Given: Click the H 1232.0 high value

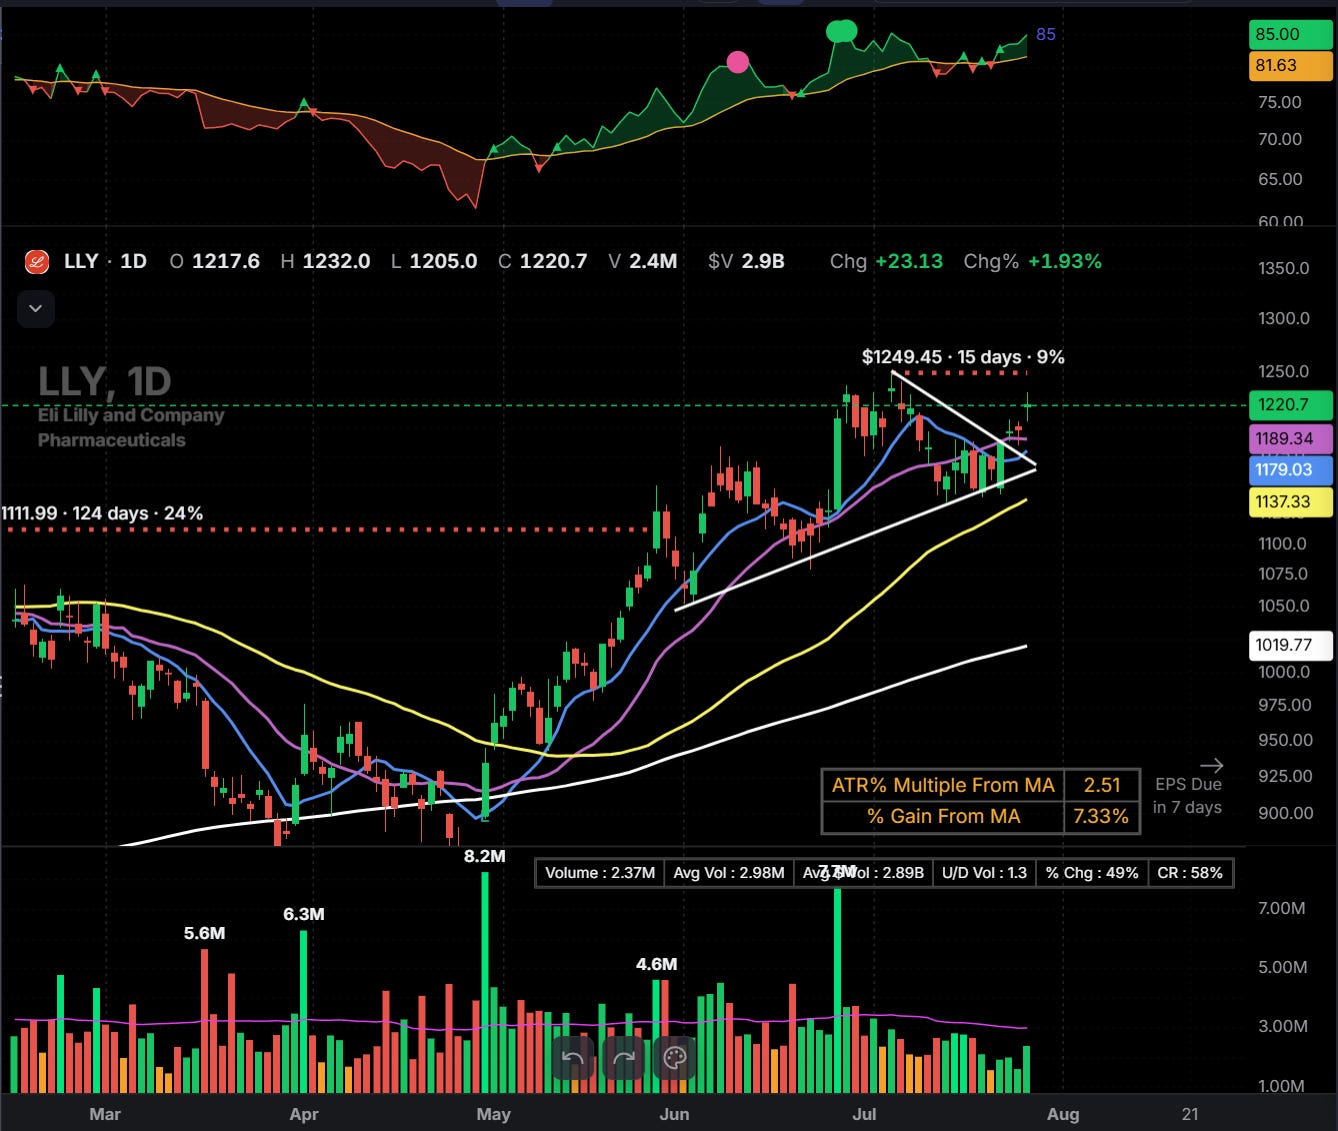Looking at the screenshot, I should [325, 261].
